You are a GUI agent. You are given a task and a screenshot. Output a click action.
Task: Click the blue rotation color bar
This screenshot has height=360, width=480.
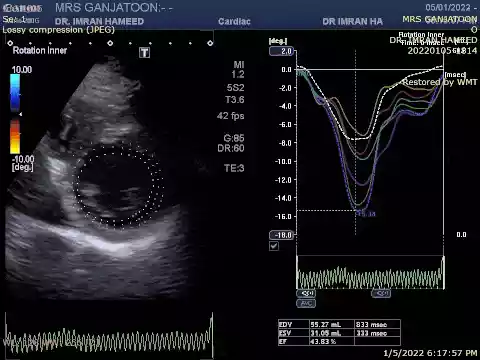pyautogui.click(x=15, y=93)
